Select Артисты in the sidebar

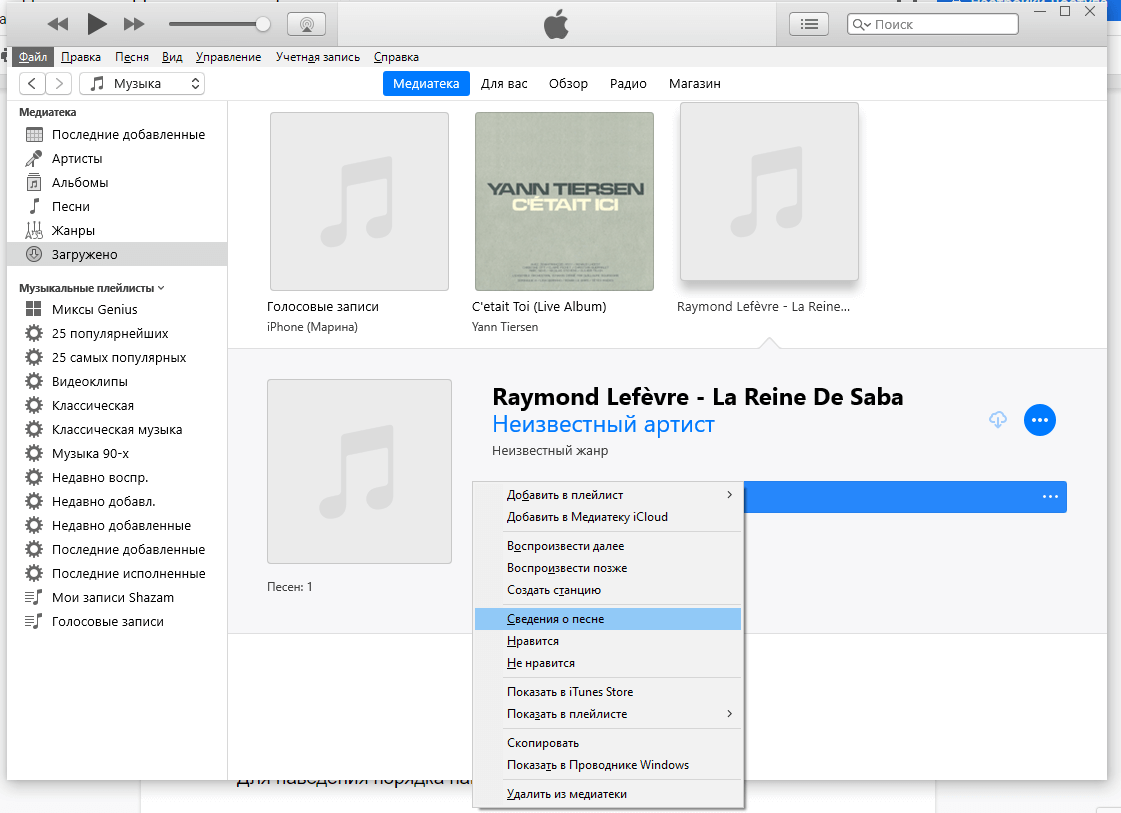[x=117, y=159]
